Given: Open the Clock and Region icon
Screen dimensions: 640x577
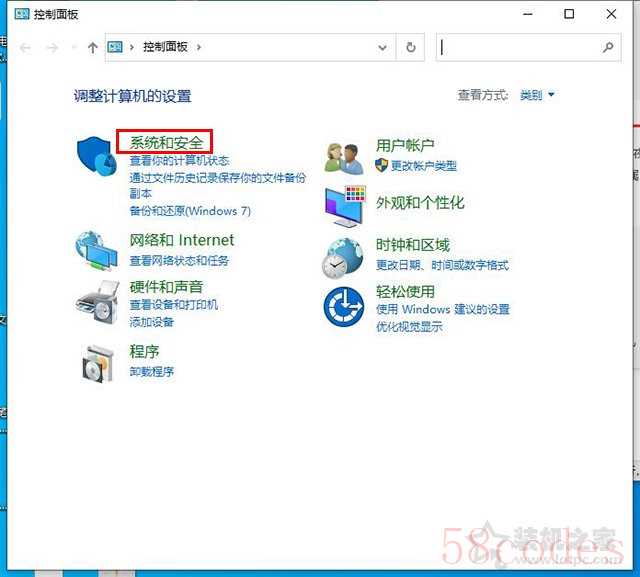Looking at the screenshot, I should click(344, 257).
